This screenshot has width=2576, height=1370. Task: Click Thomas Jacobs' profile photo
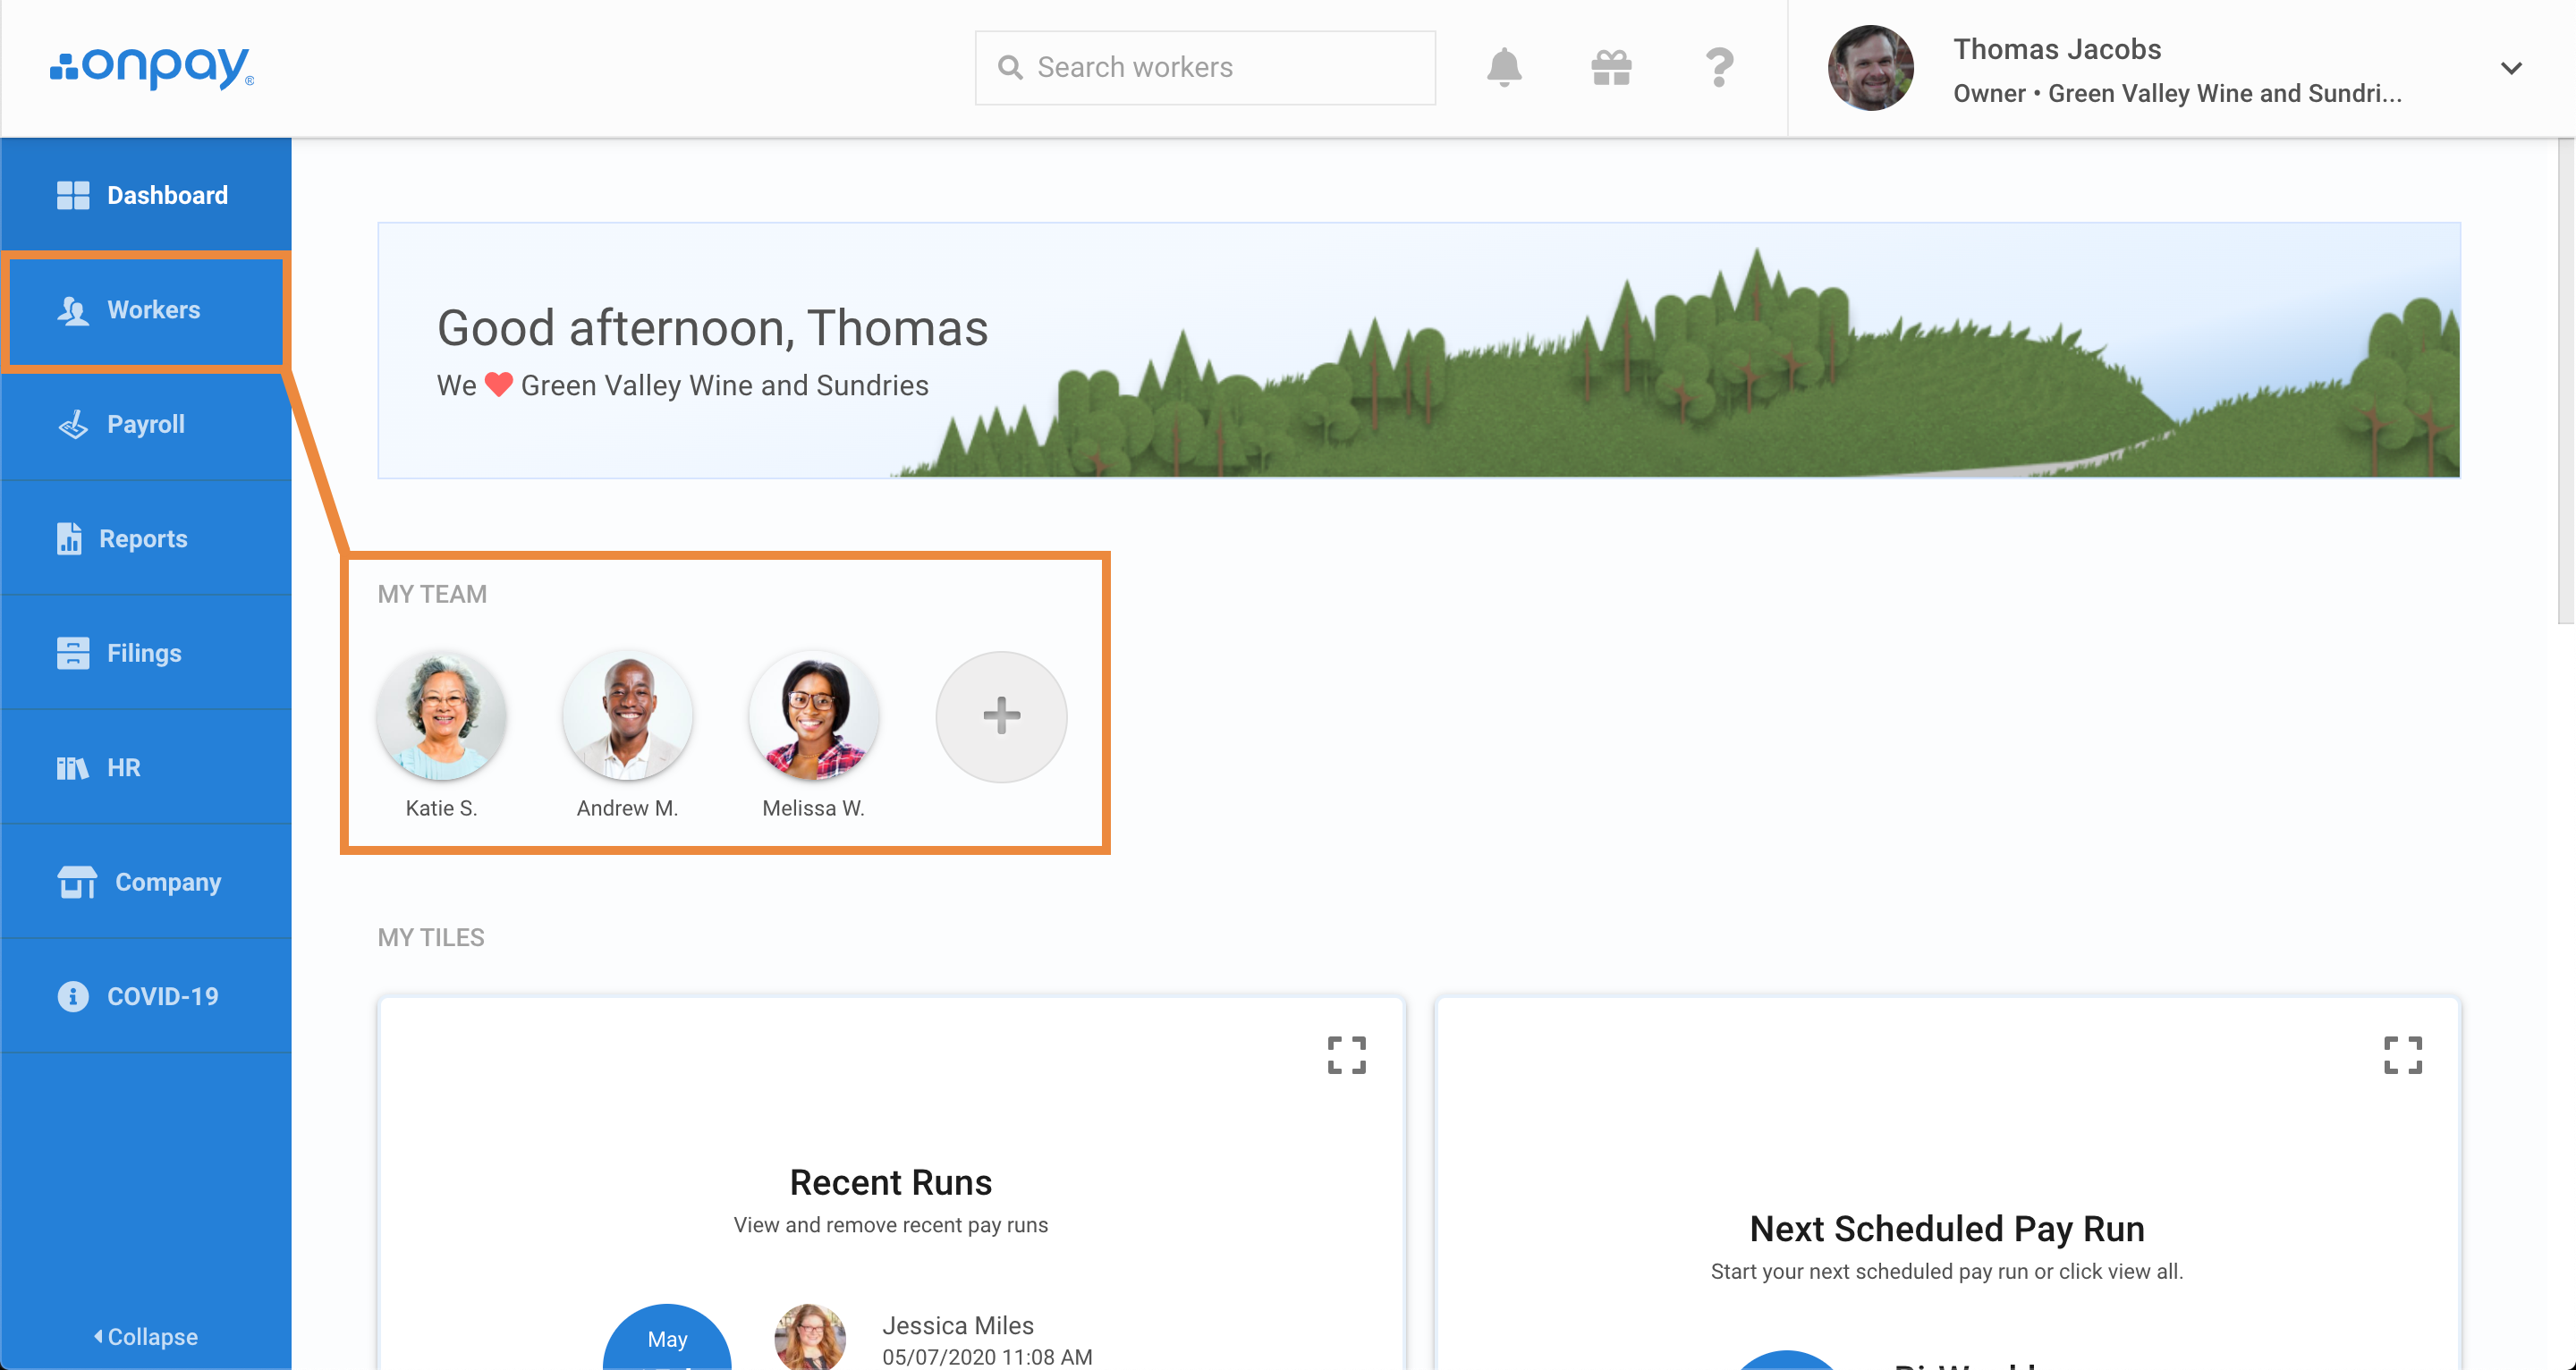tap(1870, 67)
